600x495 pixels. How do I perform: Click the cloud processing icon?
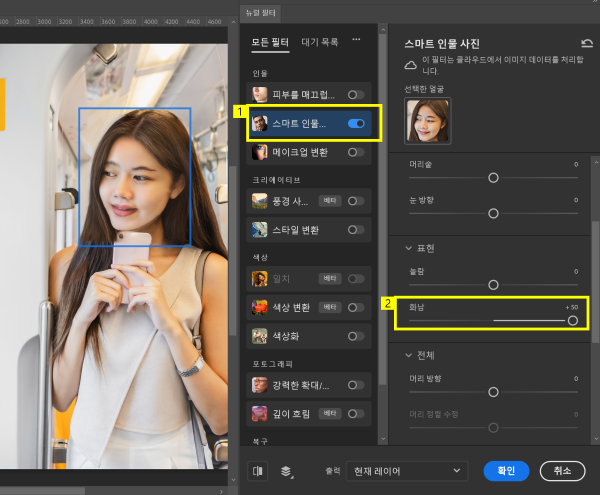click(411, 65)
